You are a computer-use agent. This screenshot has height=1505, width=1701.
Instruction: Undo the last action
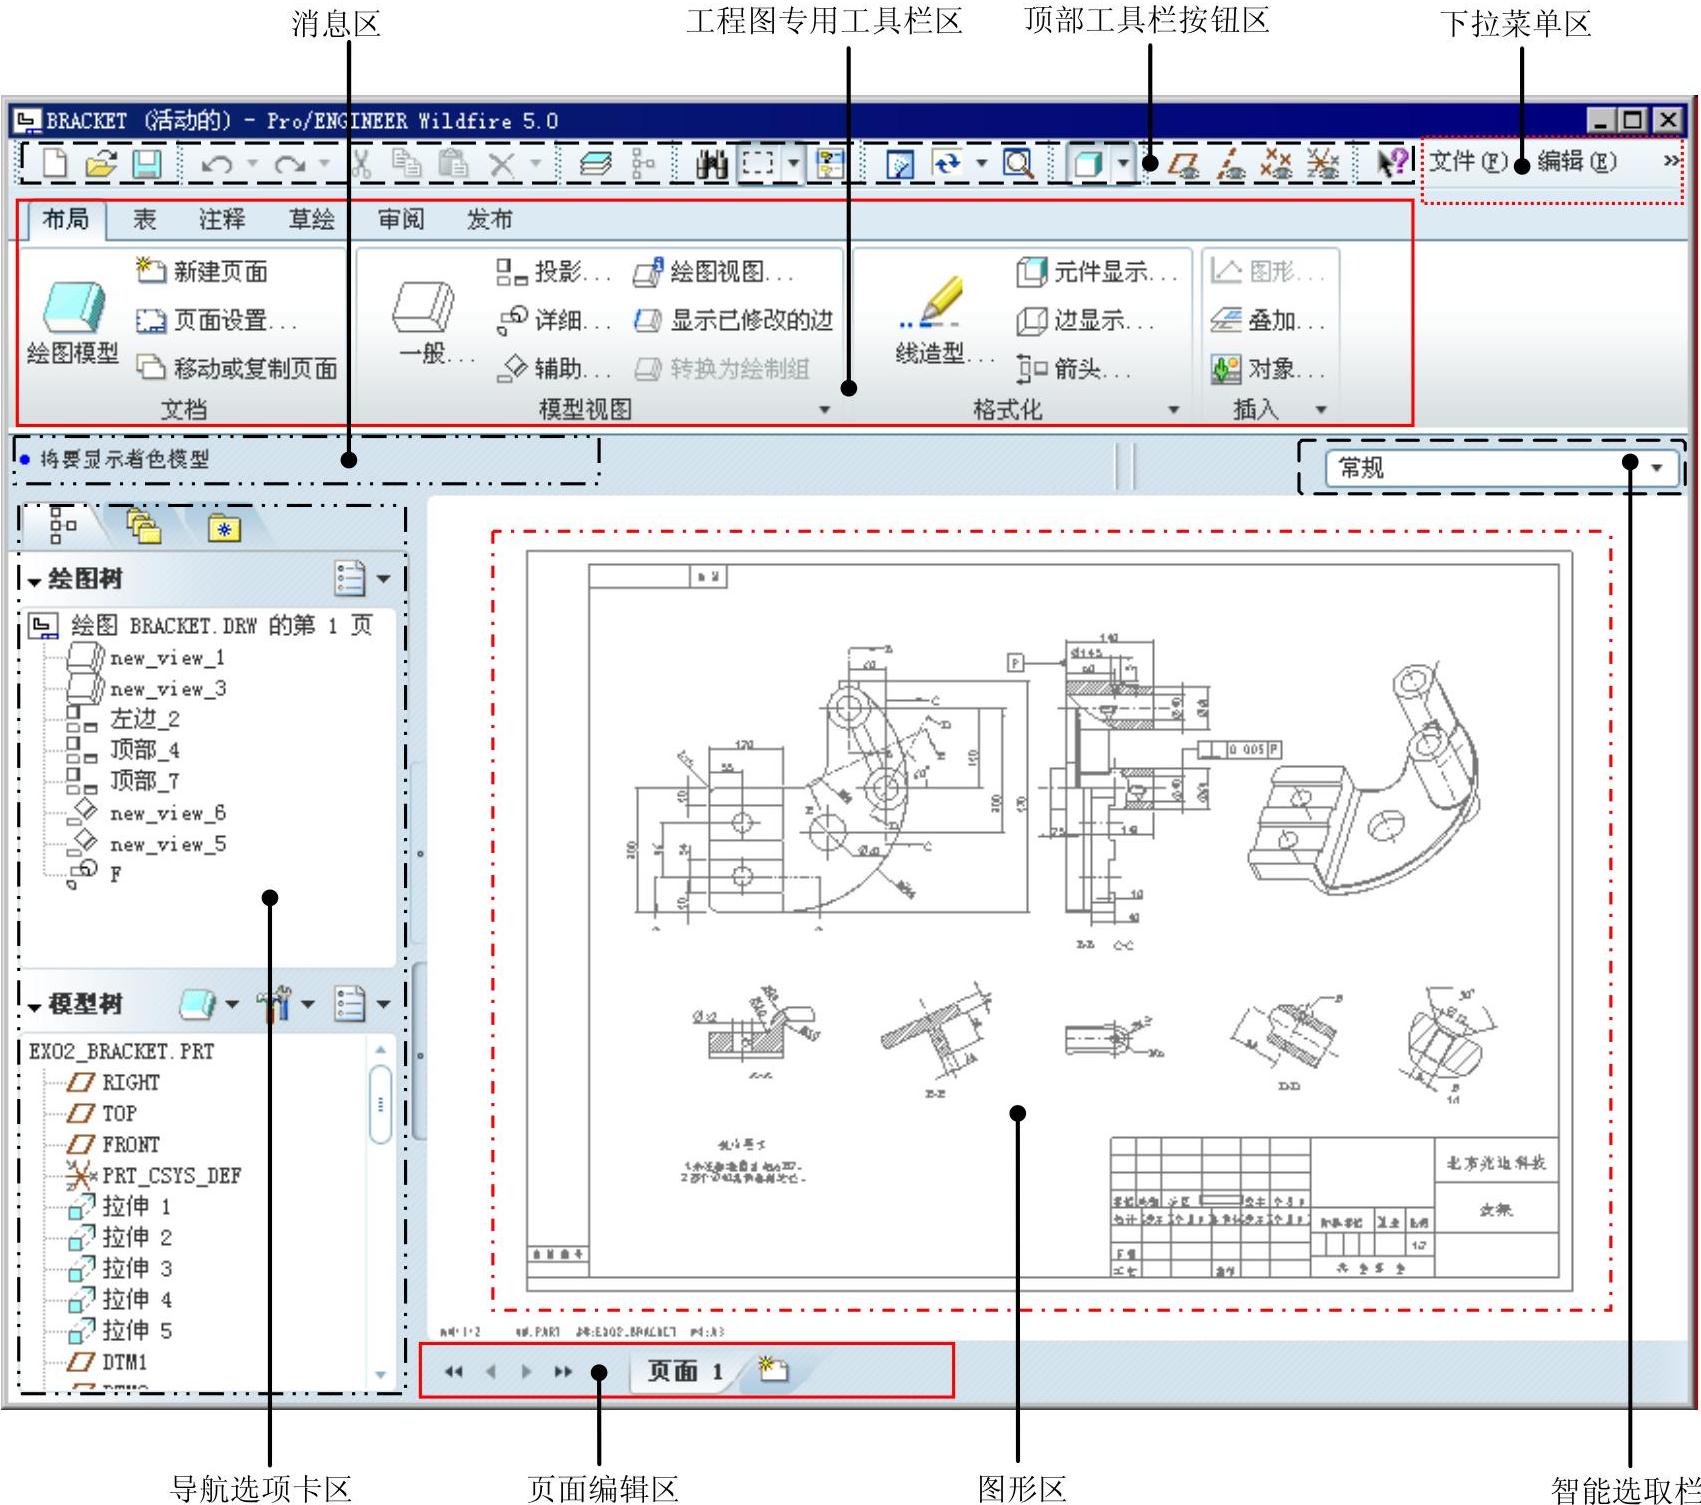coord(217,163)
